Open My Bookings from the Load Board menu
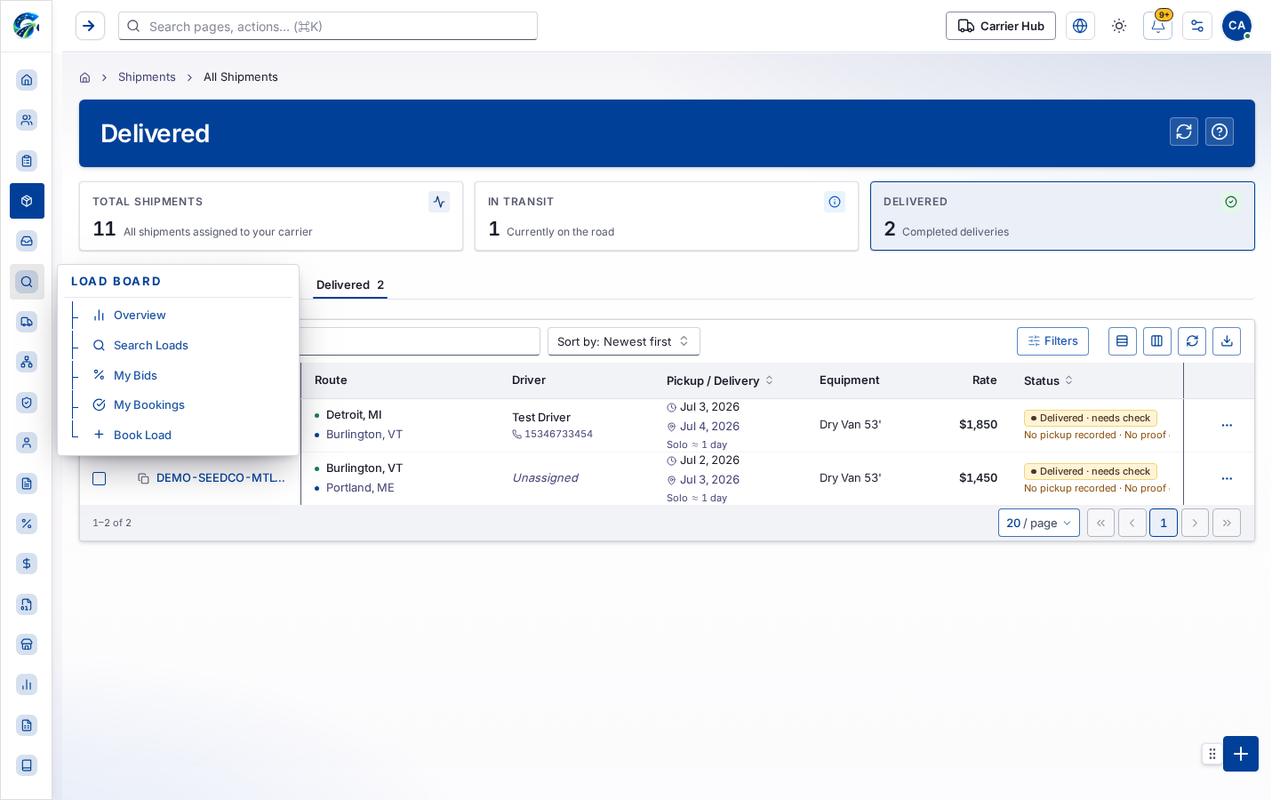Screen dimensions: 1280x800 point(149,405)
